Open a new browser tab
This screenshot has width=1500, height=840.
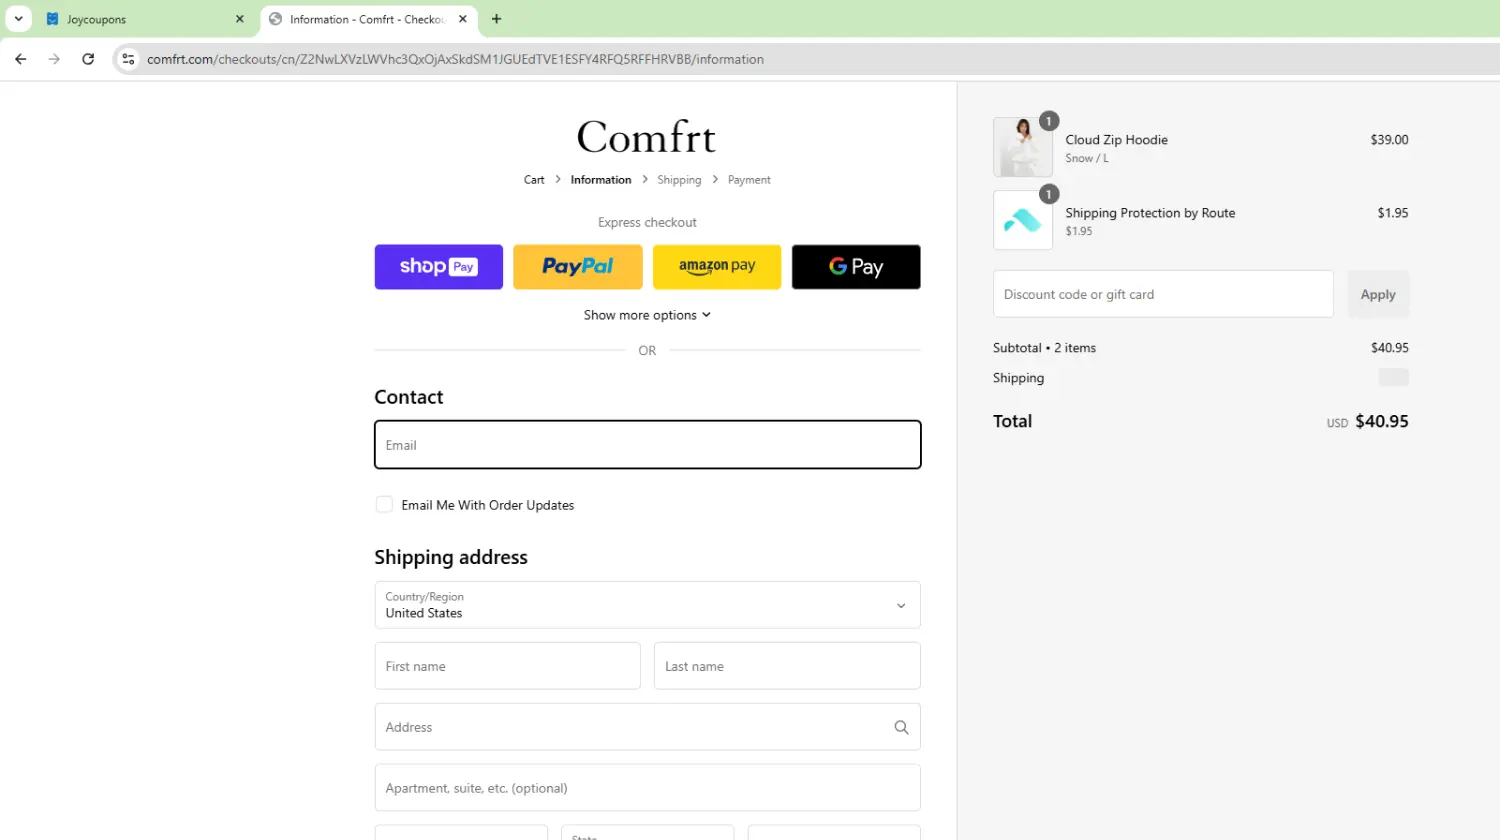point(496,19)
